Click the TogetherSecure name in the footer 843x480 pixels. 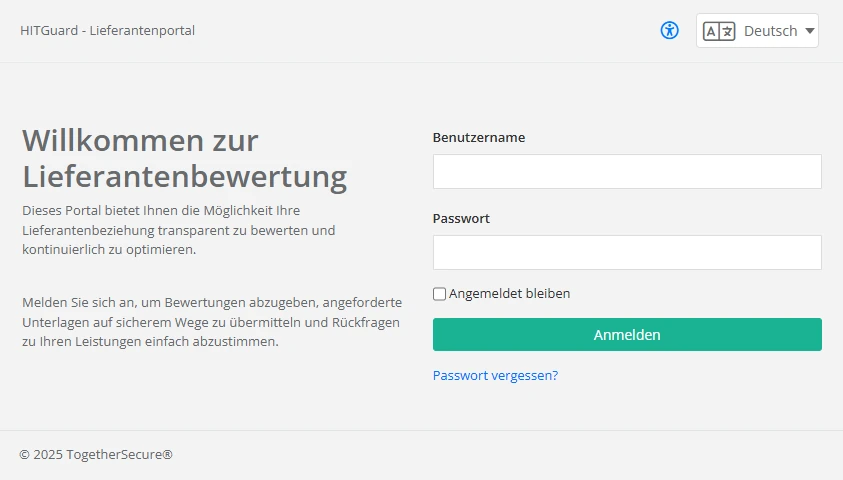pyautogui.click(x=119, y=455)
